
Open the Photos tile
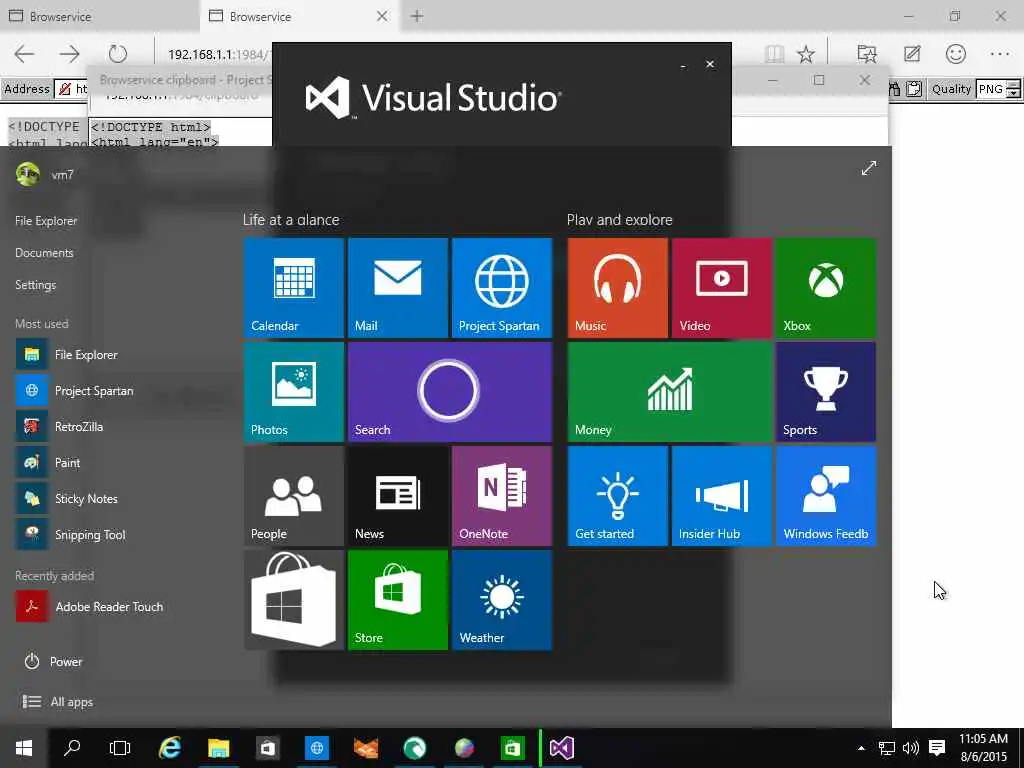(x=293, y=392)
